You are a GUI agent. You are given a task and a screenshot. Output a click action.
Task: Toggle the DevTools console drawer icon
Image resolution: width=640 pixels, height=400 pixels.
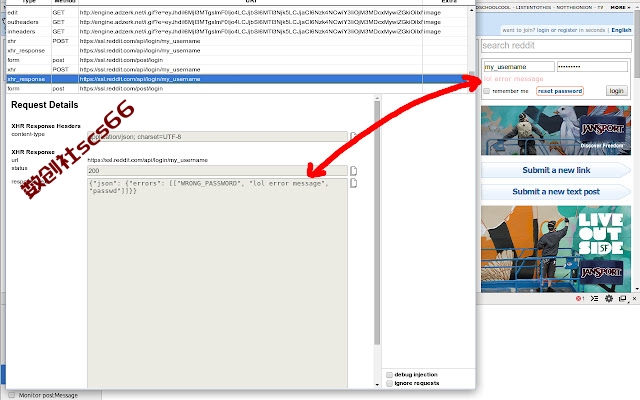pyautogui.click(x=594, y=298)
